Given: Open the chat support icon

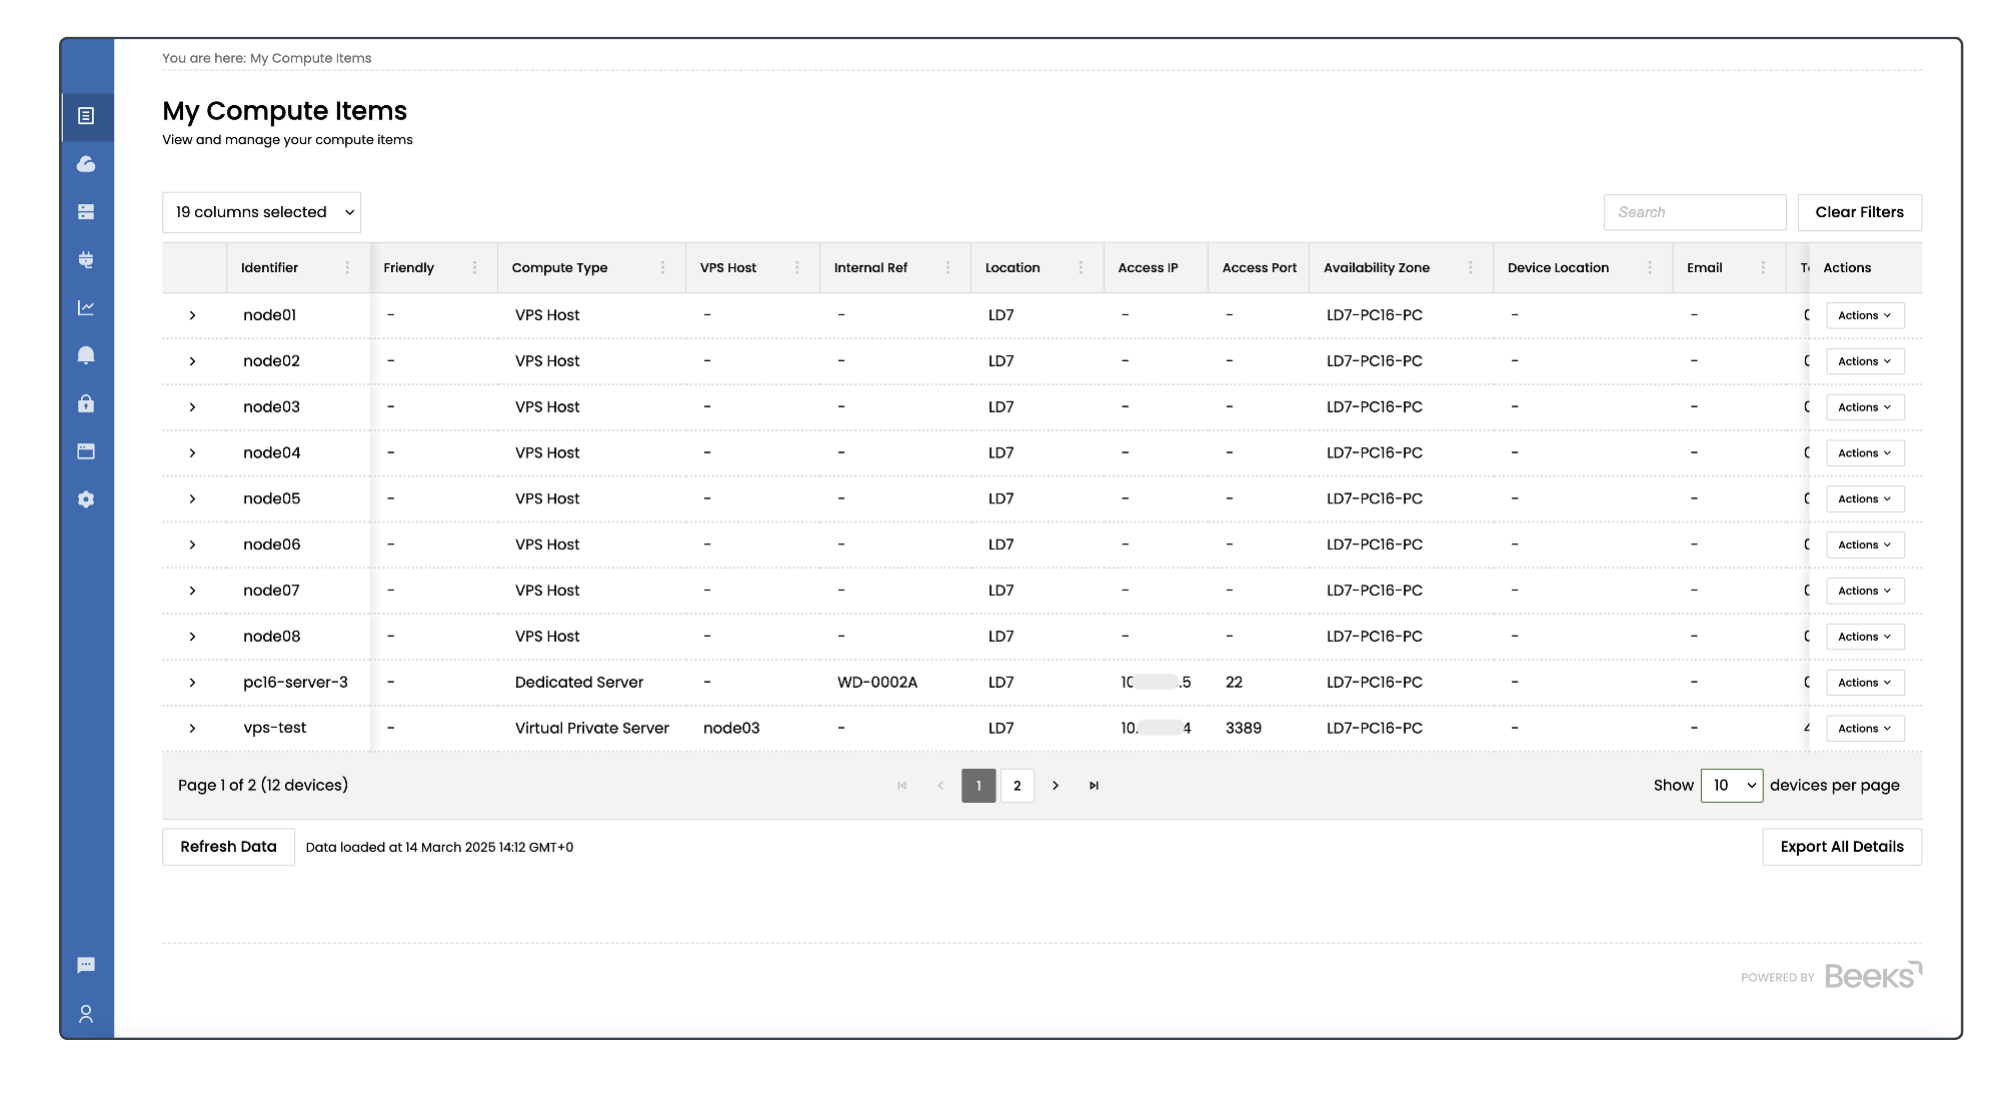Looking at the screenshot, I should coord(86,965).
